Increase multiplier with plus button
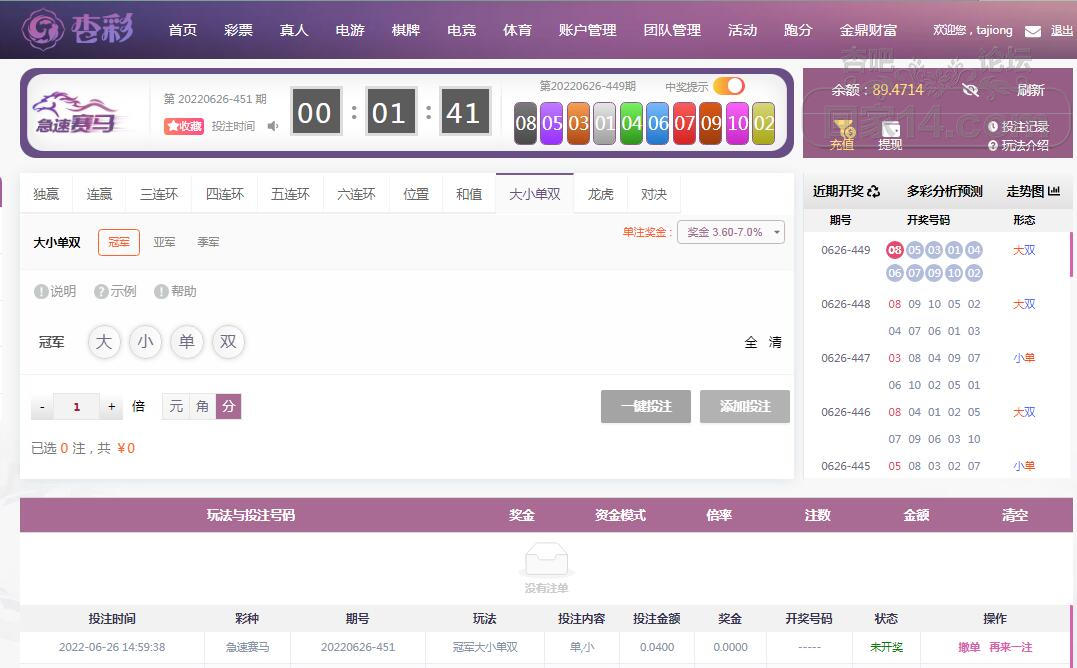The width and height of the screenshot is (1077, 668). tap(111, 406)
